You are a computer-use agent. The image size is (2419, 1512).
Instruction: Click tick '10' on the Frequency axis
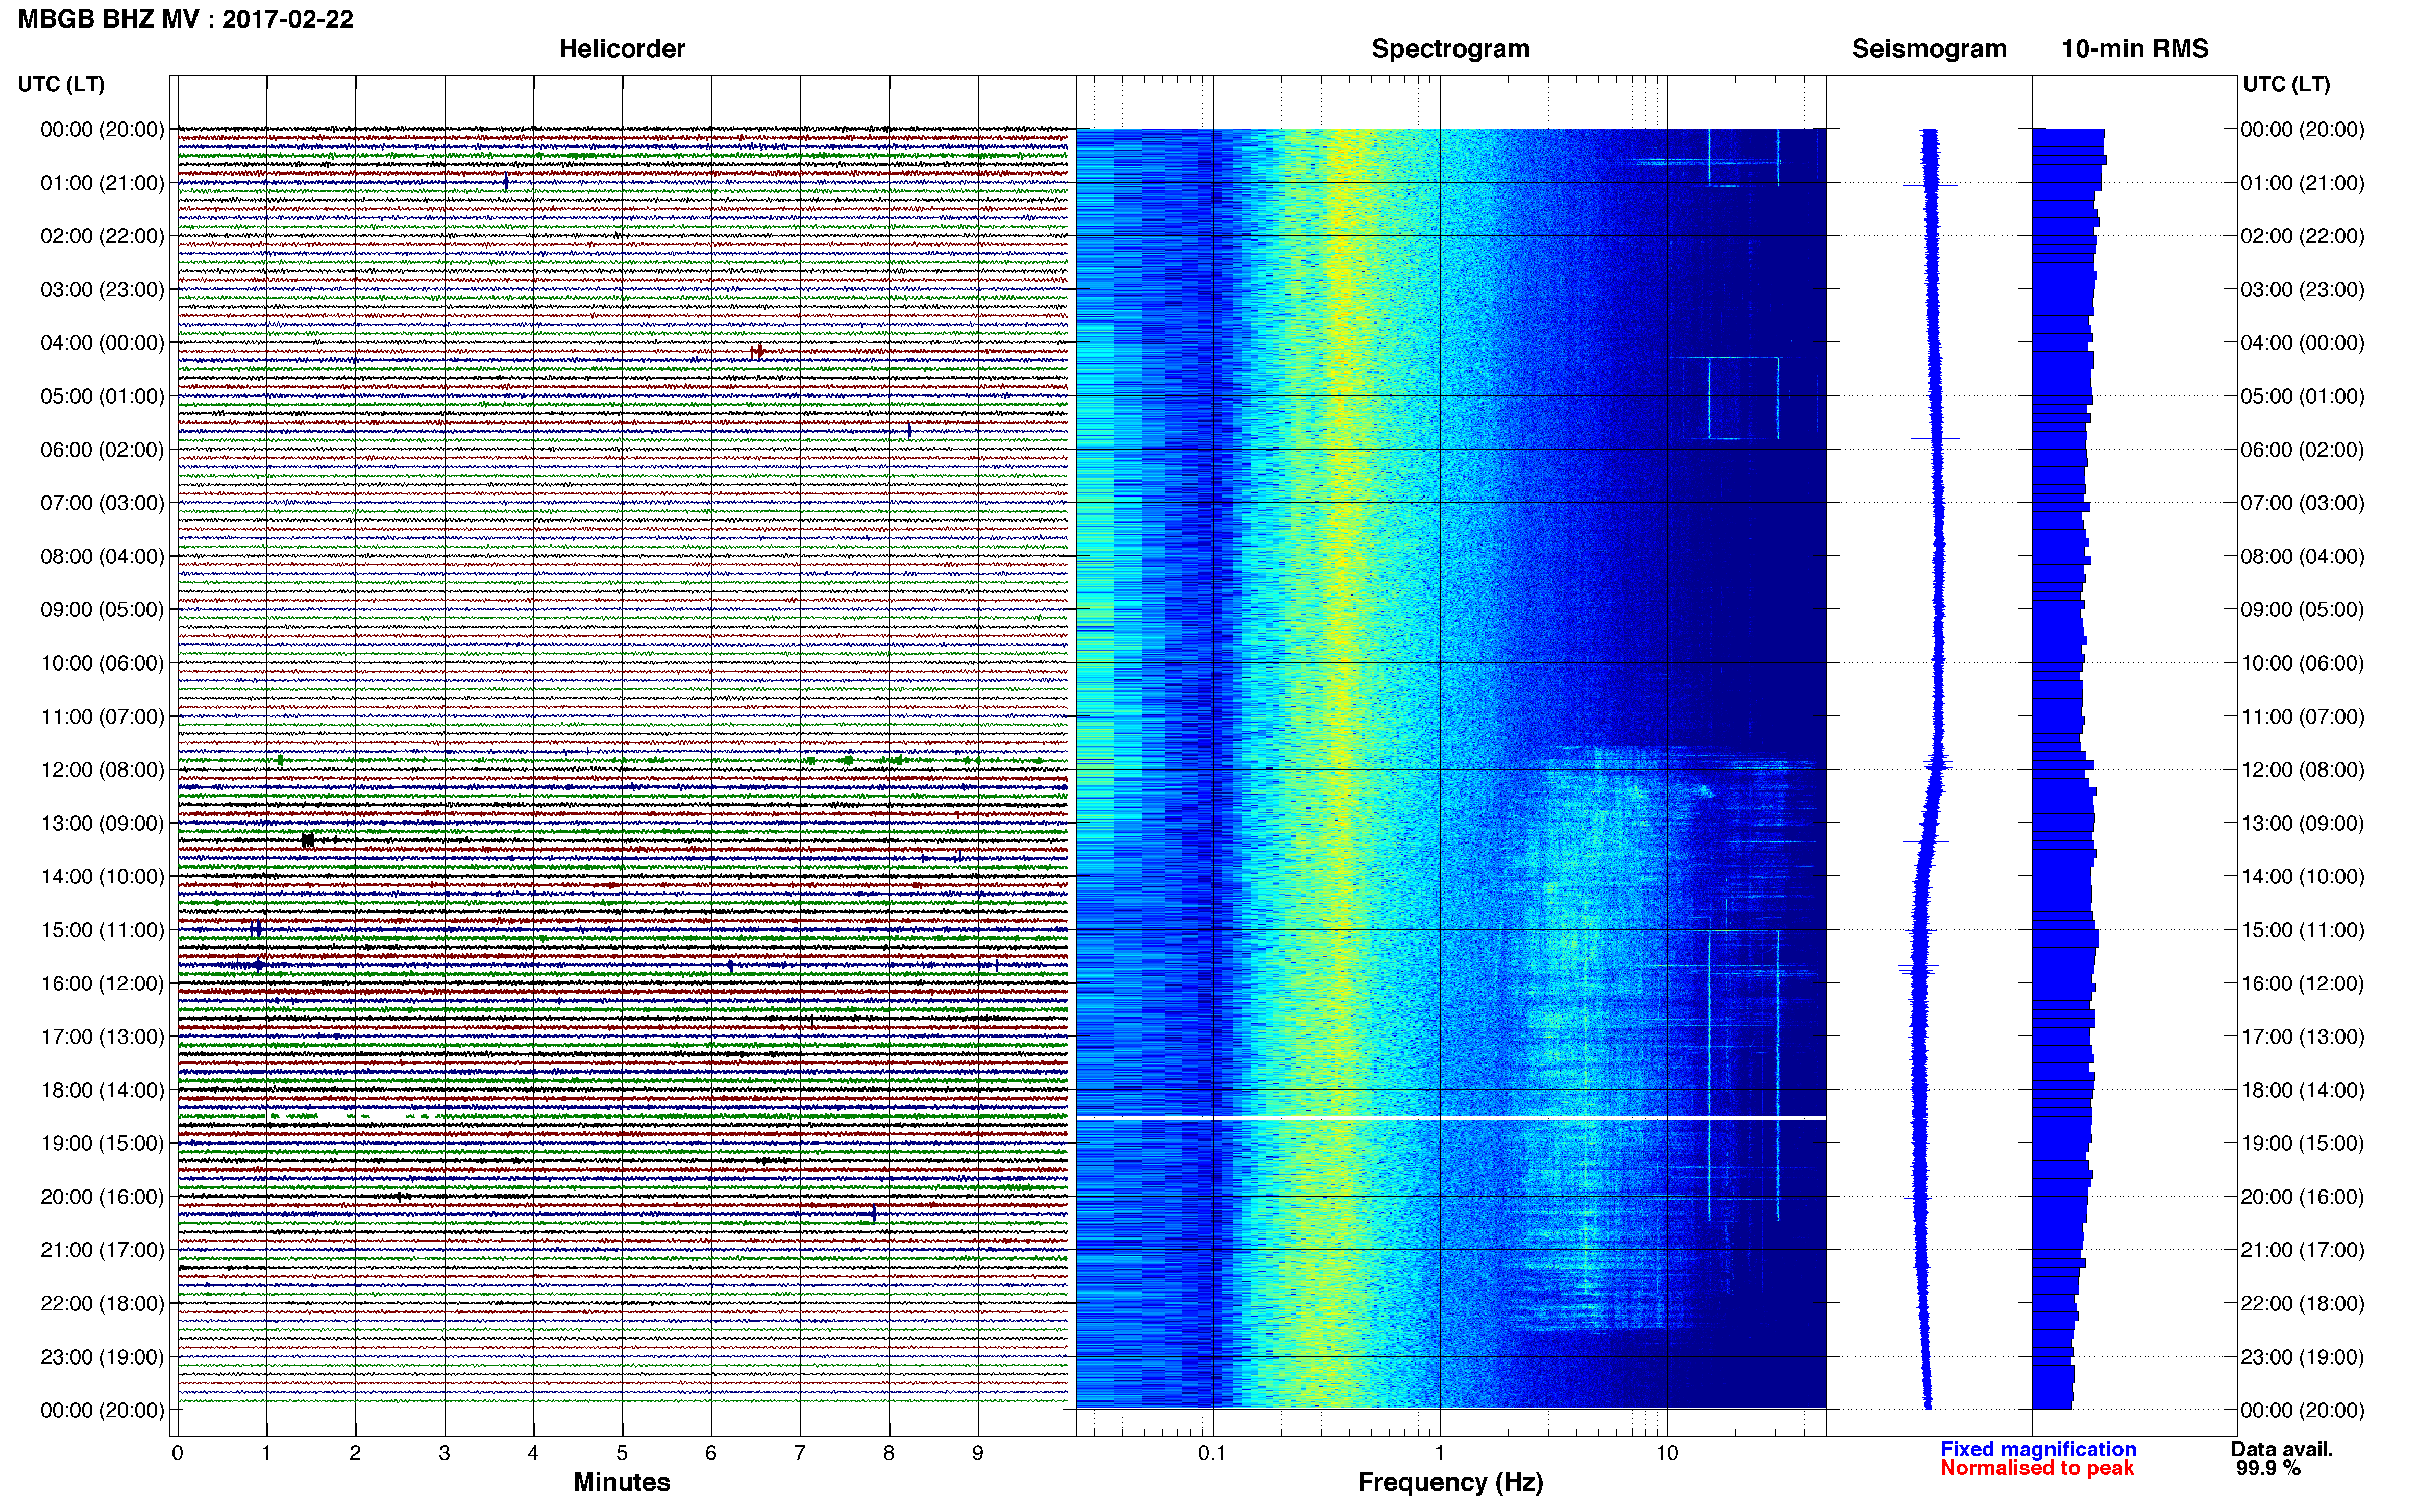[x=1666, y=1454]
